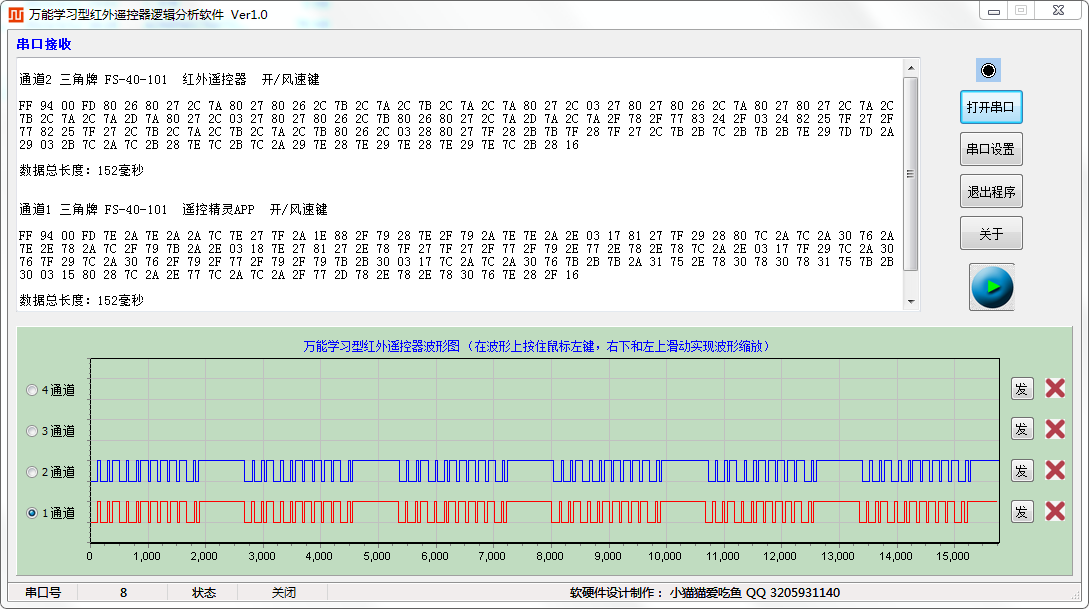The width and height of the screenshot is (1089, 609).
Task: Click the scroll-up arrow of receive box
Action: pos(911,67)
